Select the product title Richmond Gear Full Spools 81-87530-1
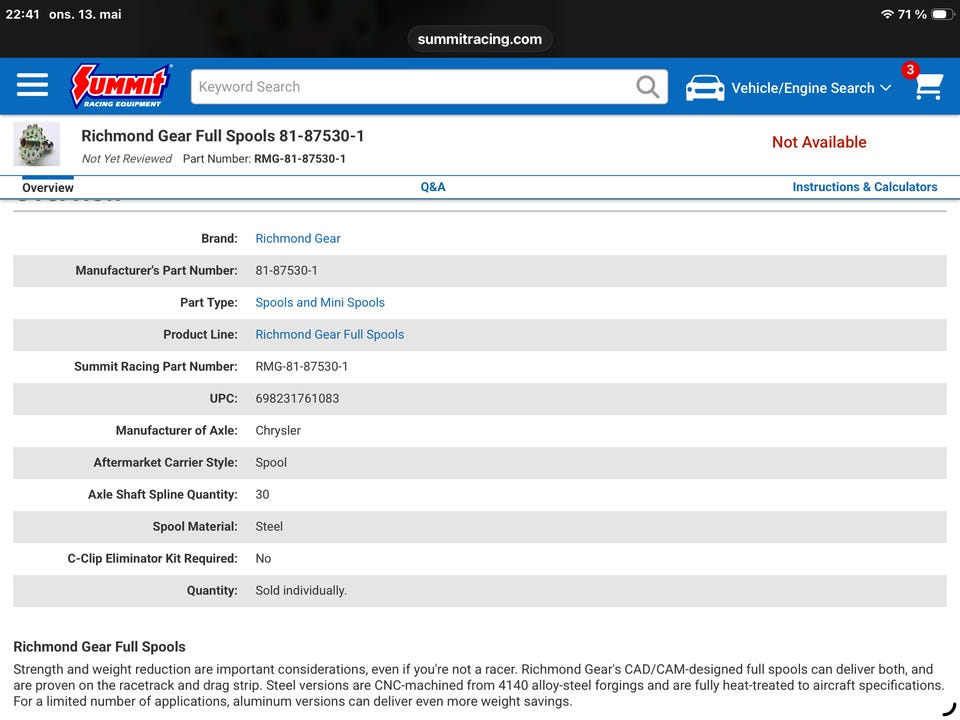 [x=222, y=136]
